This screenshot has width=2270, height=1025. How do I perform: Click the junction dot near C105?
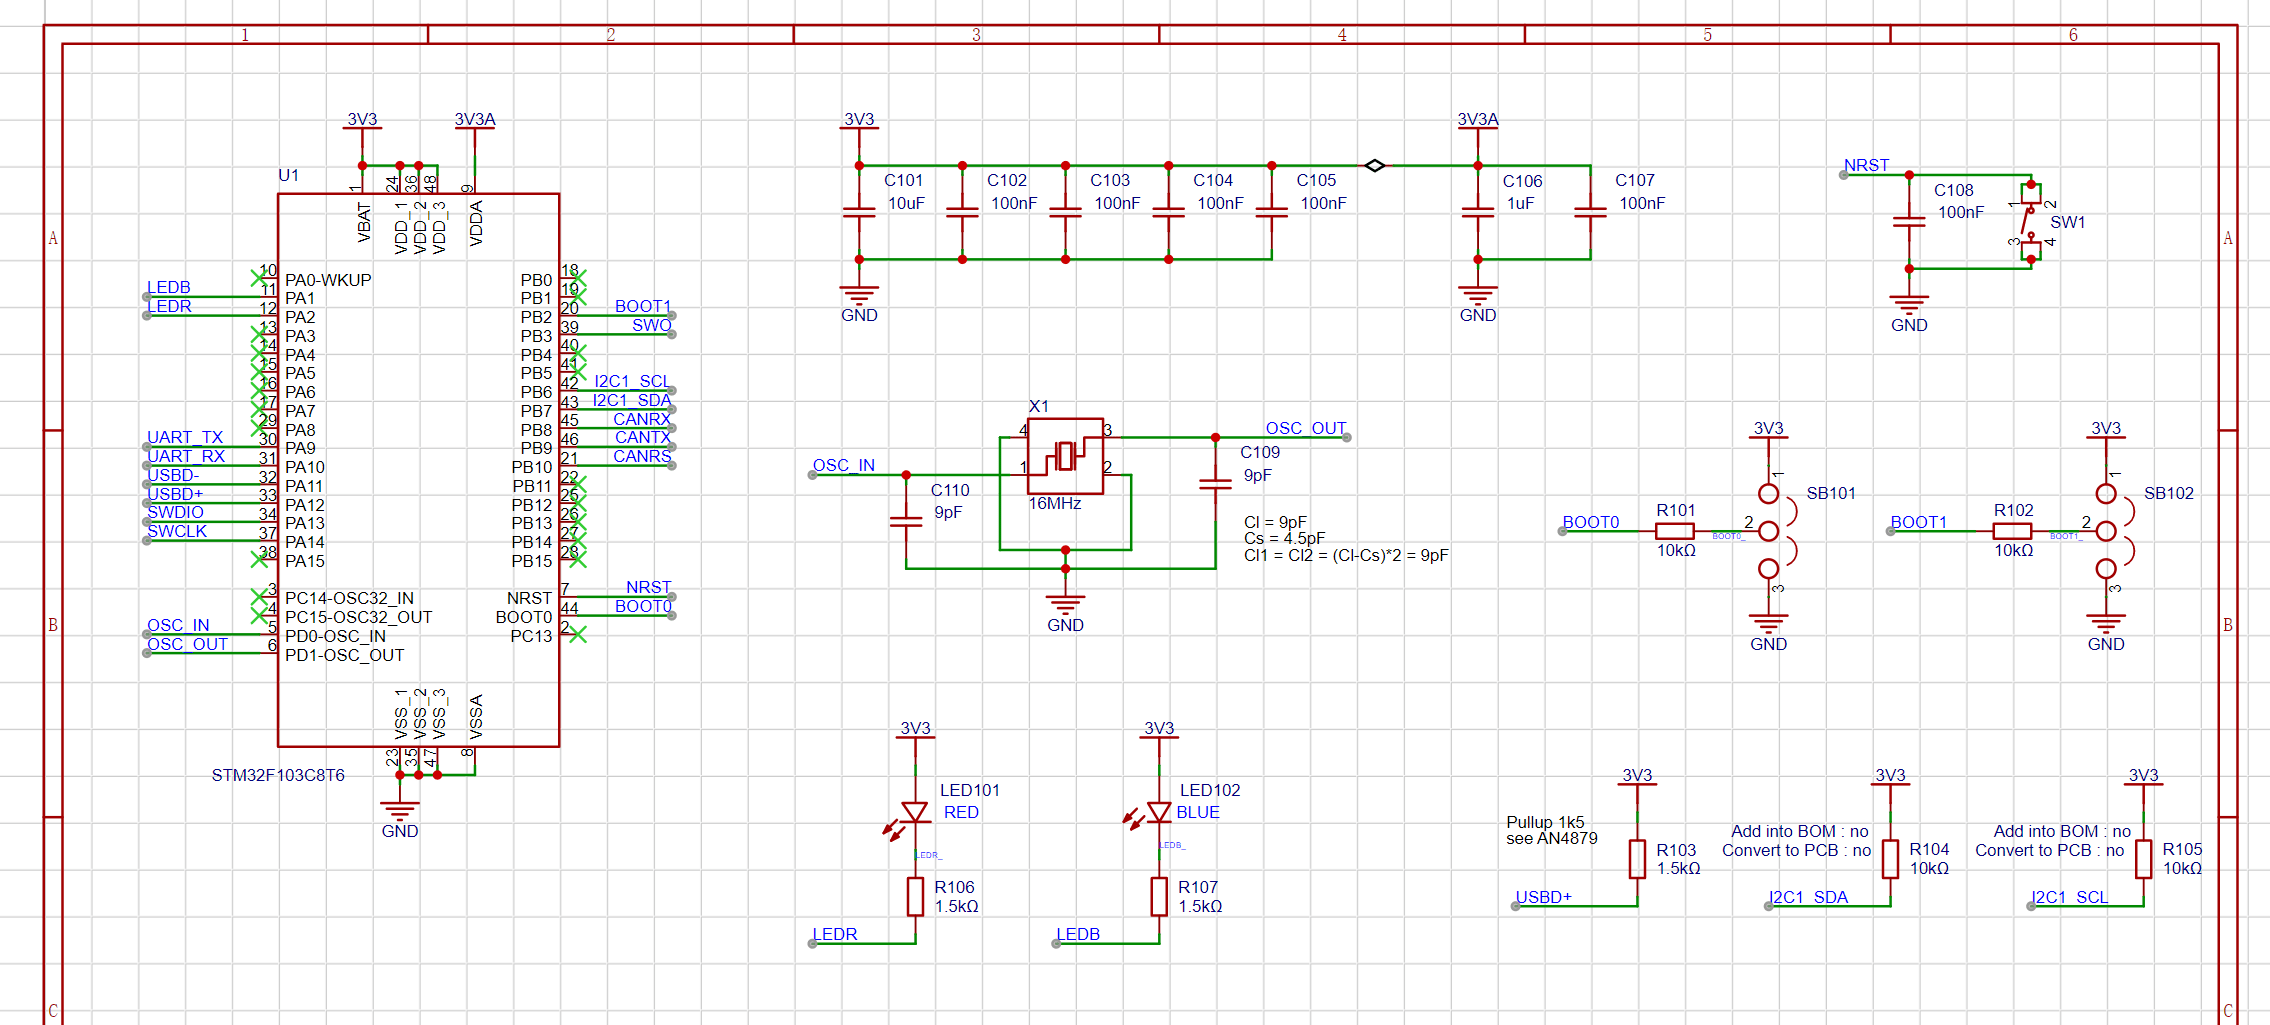(1272, 163)
